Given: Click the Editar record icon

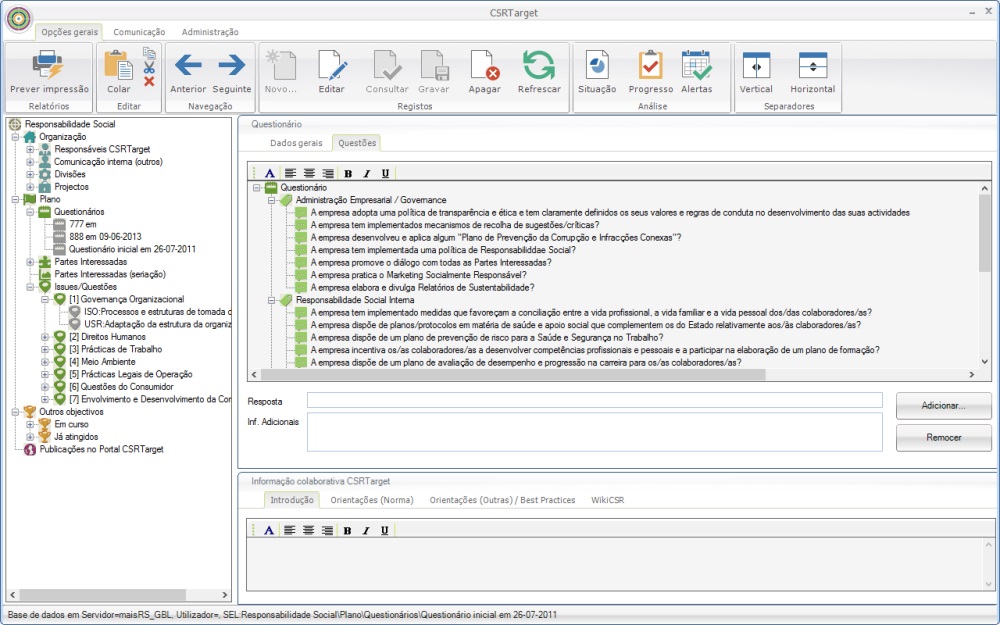Looking at the screenshot, I should click(332, 66).
